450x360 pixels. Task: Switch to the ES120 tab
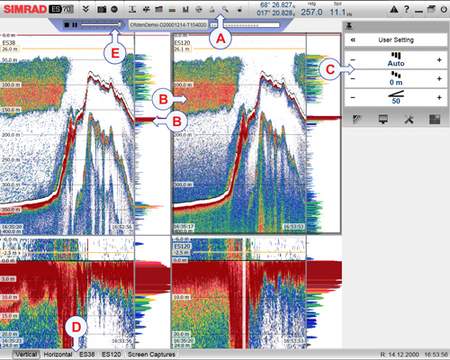[111, 354]
